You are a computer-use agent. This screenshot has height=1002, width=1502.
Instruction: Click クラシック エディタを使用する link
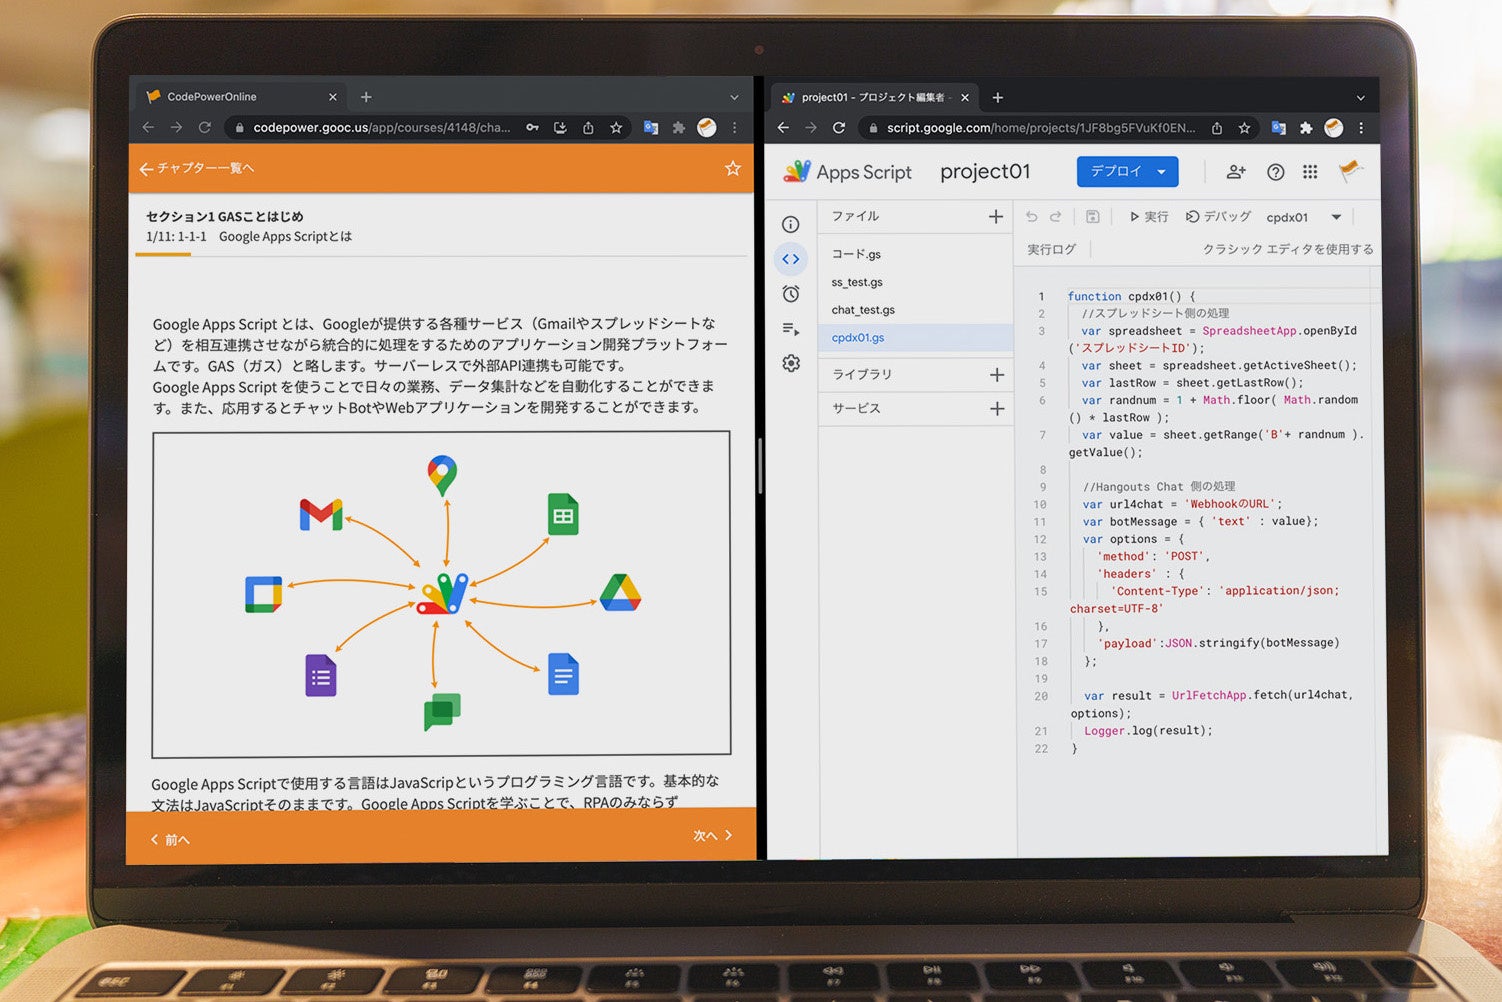click(1288, 249)
